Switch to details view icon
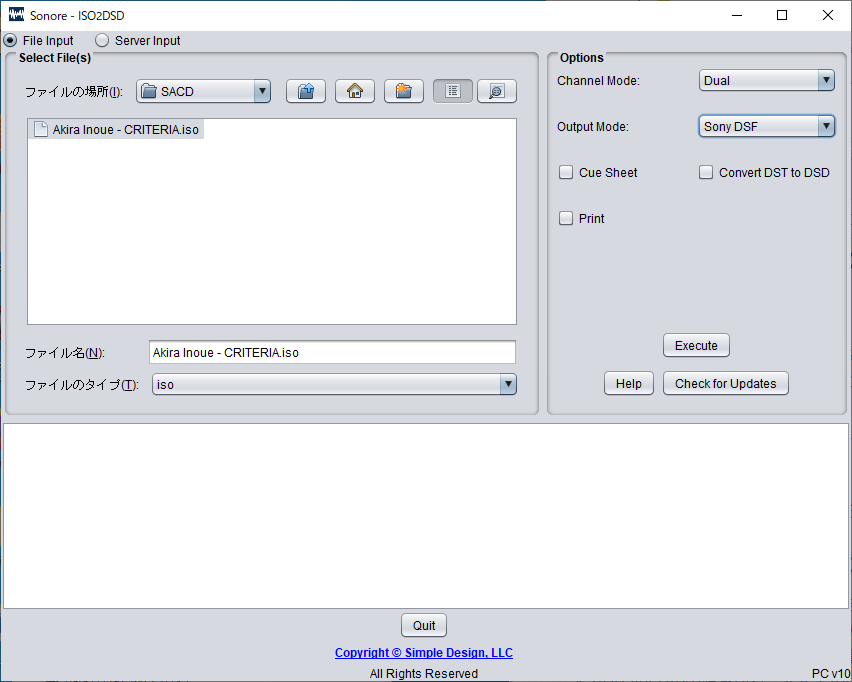This screenshot has height=682, width=852. (497, 91)
